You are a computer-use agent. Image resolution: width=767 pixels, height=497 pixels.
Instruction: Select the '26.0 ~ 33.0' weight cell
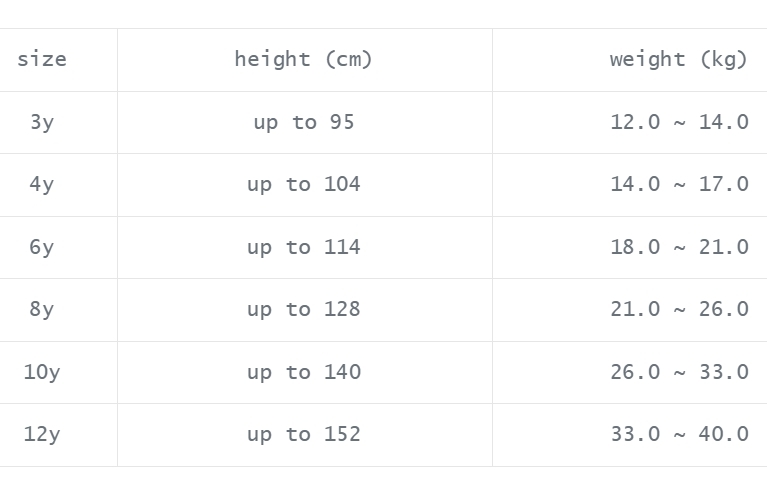(x=679, y=372)
